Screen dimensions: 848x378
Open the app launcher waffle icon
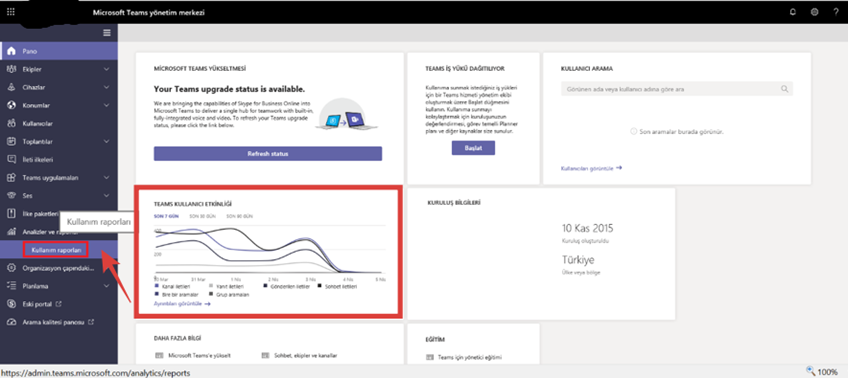tap(11, 12)
